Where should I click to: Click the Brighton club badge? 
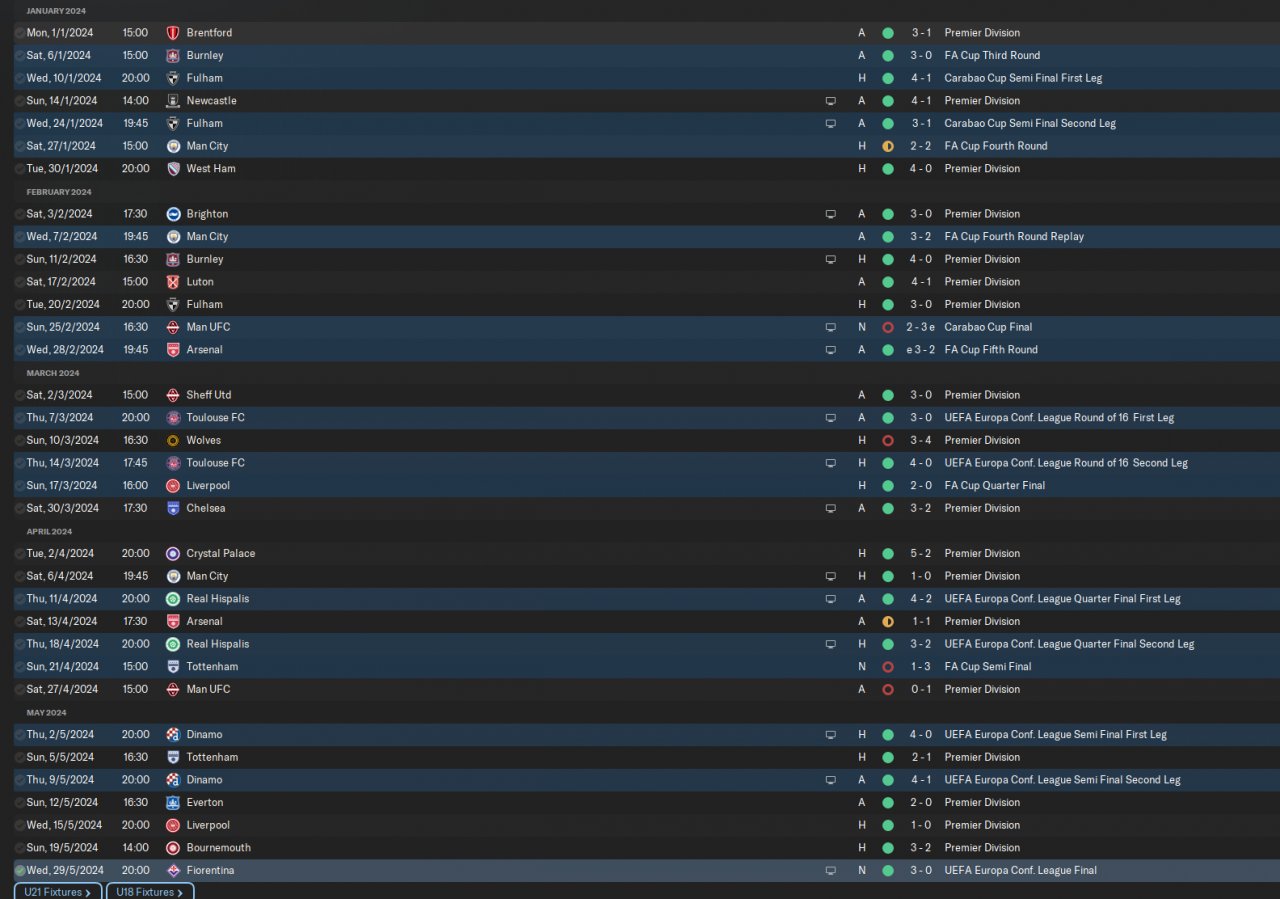[173, 214]
